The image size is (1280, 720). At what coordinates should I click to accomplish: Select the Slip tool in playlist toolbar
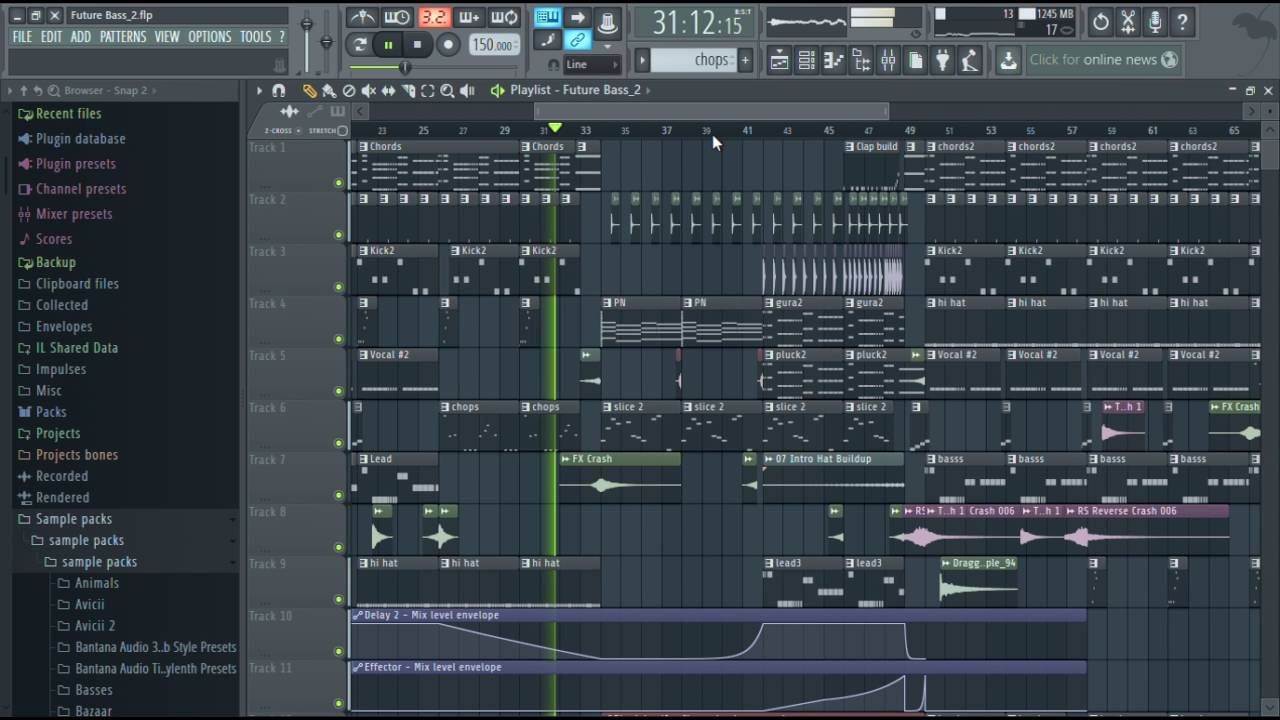(x=388, y=91)
